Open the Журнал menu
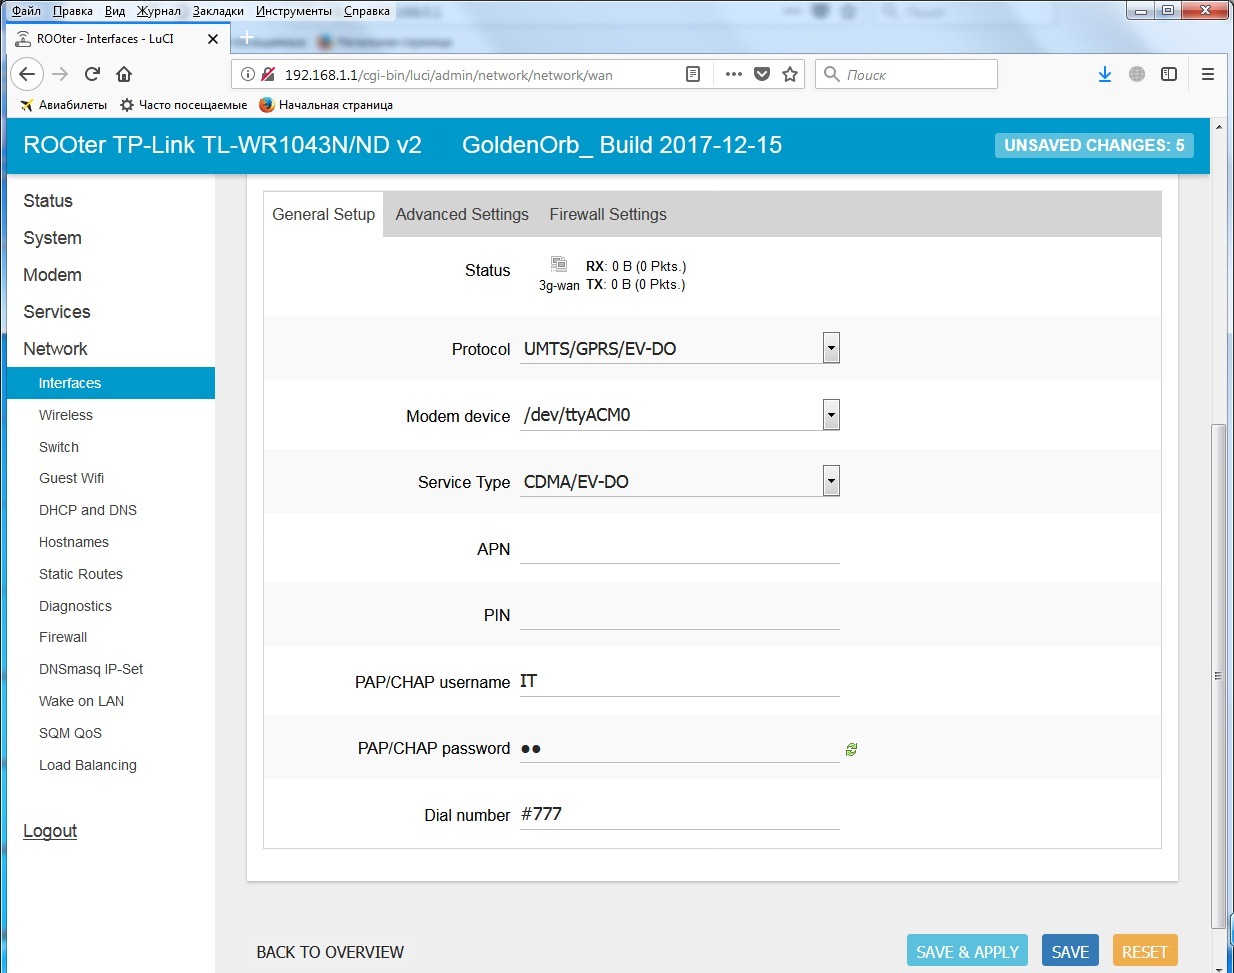Viewport: 1234px width, 973px height. coord(159,11)
